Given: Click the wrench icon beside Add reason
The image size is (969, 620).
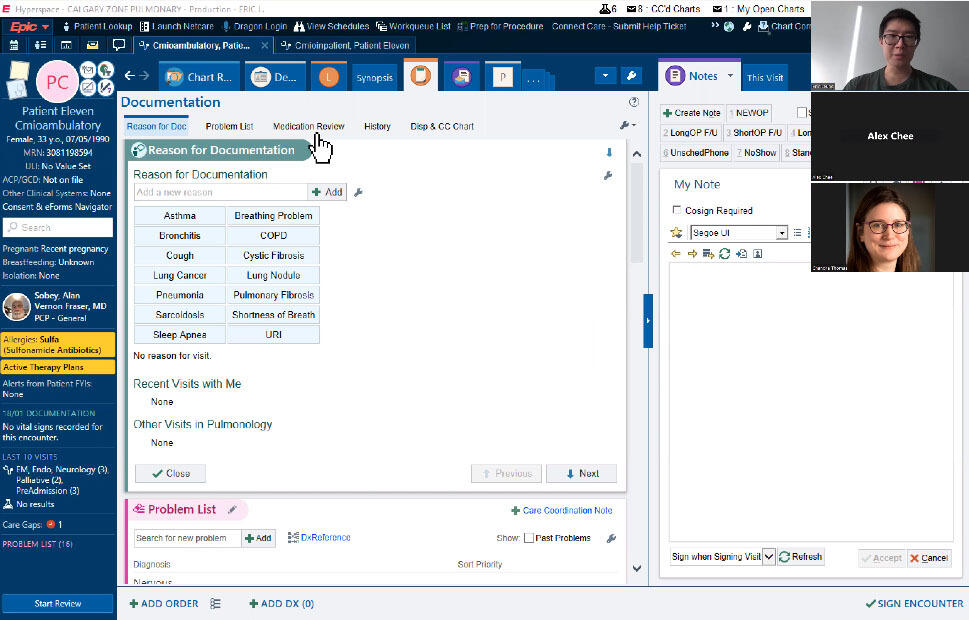Looking at the screenshot, I should tap(358, 192).
